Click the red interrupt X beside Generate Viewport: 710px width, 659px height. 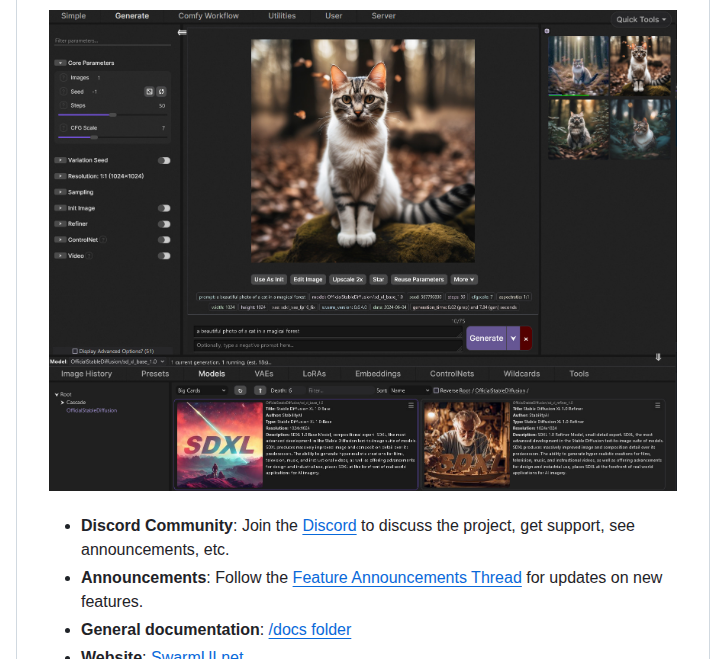(526, 338)
